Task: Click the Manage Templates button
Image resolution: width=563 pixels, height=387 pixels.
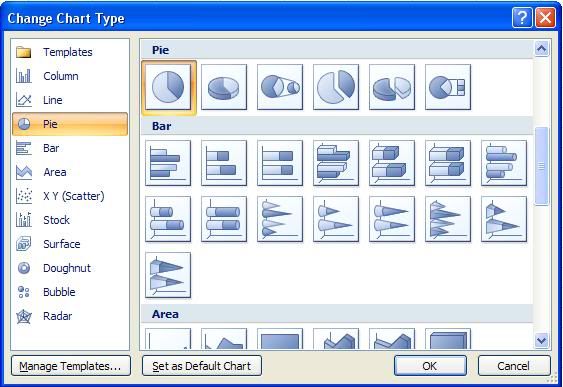Action: (x=71, y=366)
